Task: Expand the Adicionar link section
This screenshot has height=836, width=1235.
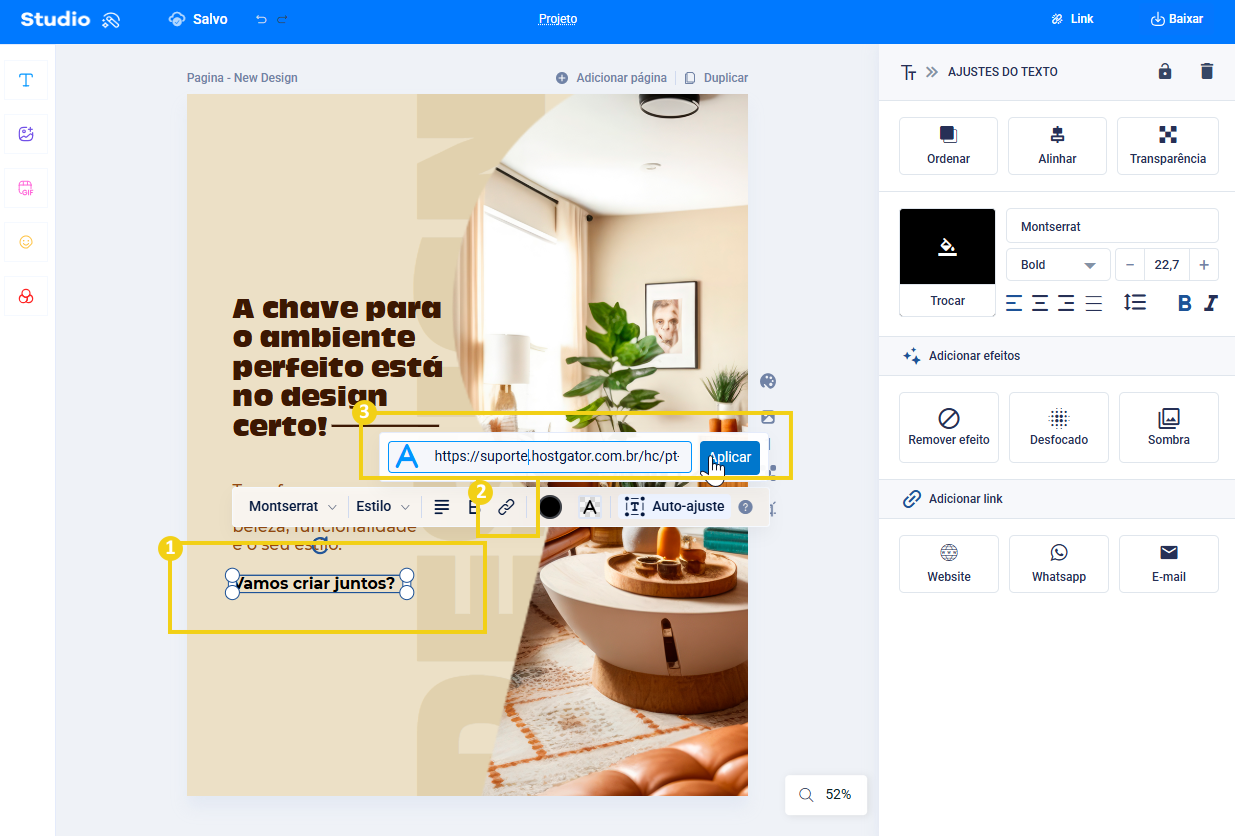Action: pos(1056,499)
